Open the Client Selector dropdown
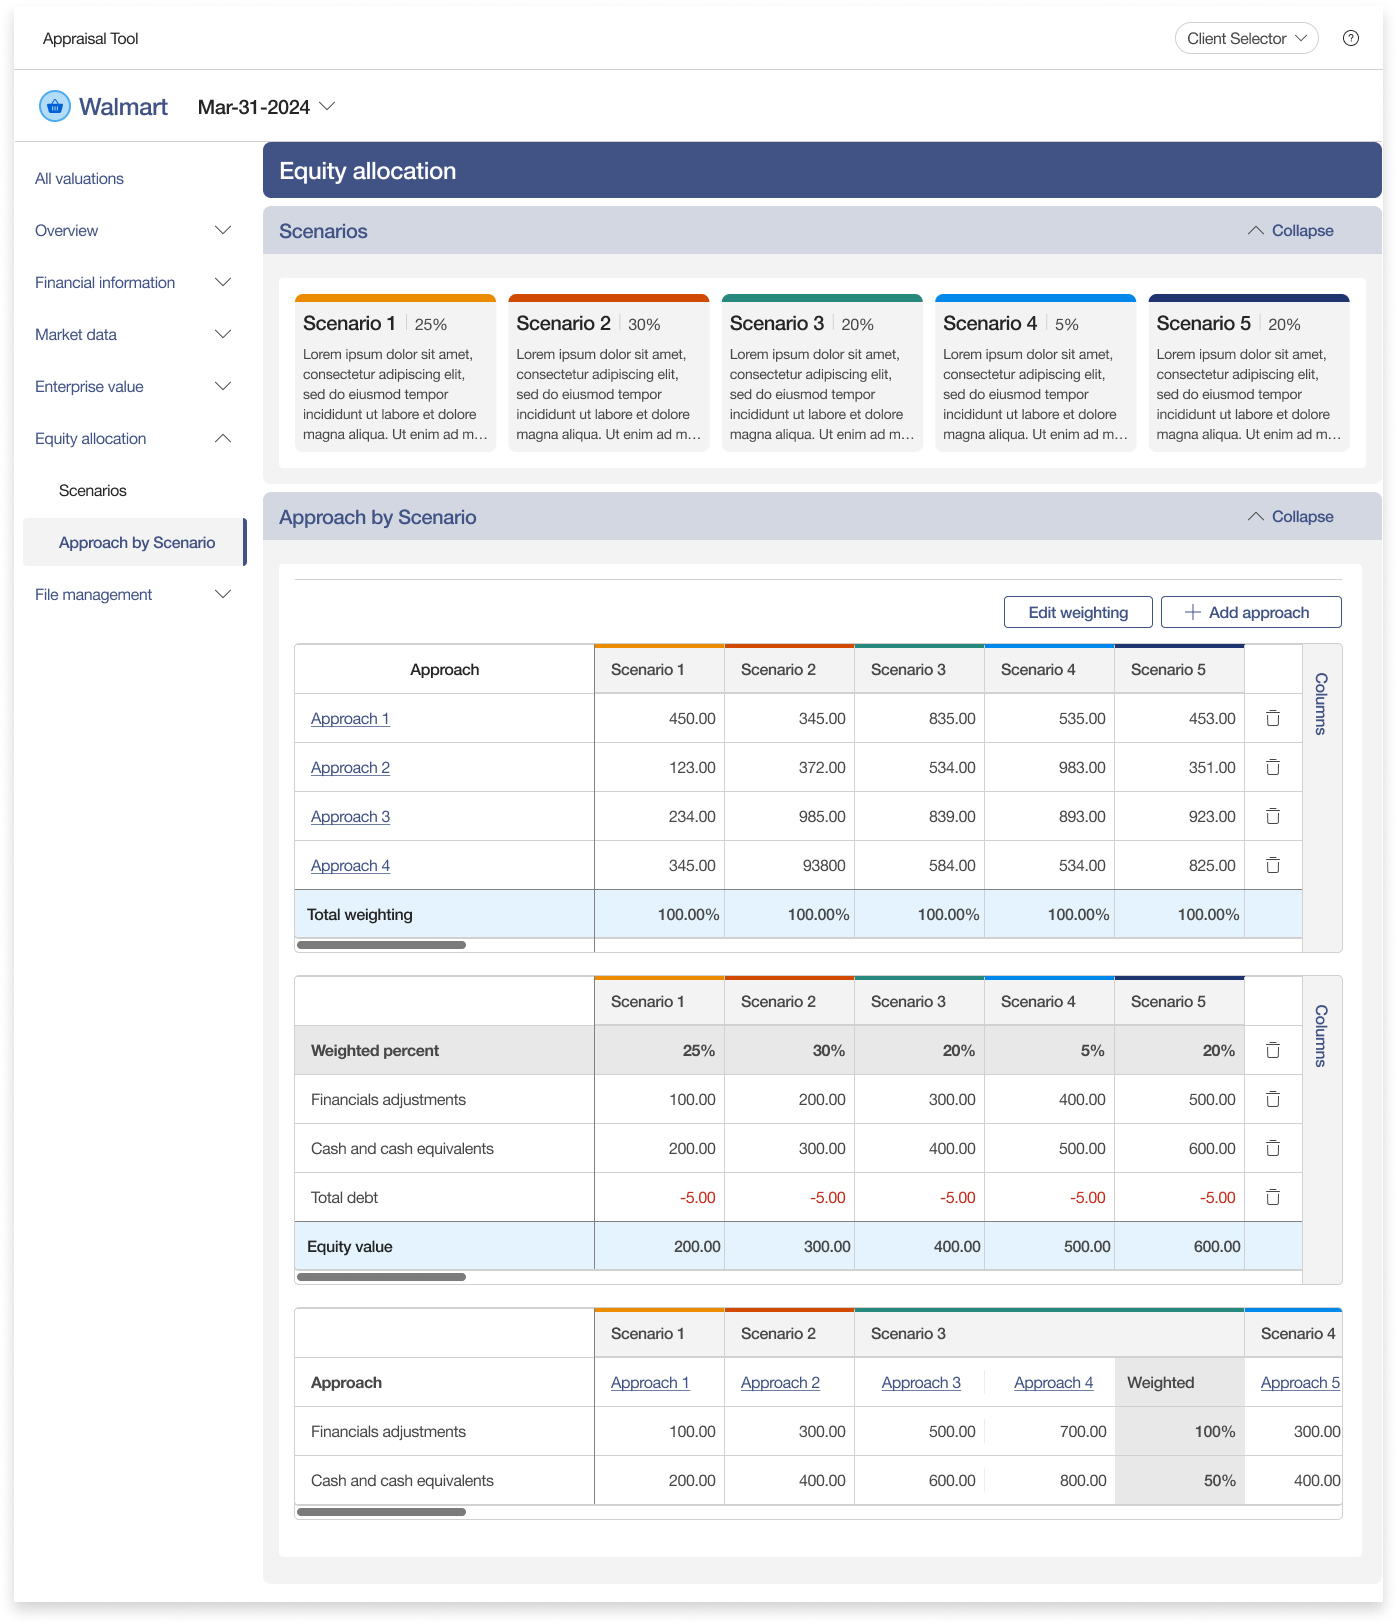The width and height of the screenshot is (1397, 1624). click(1246, 38)
